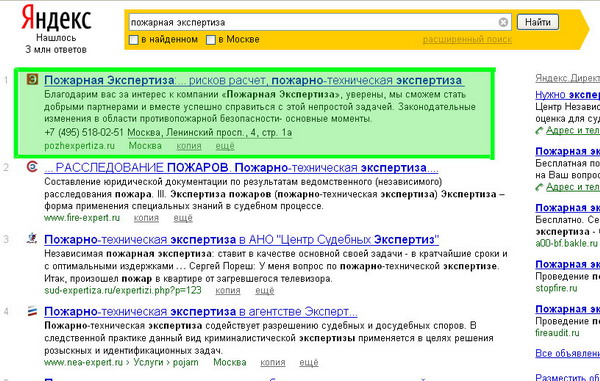Open sud-expertiza.ru/expertizi.php?p=123 URL

pyautogui.click(x=123, y=290)
